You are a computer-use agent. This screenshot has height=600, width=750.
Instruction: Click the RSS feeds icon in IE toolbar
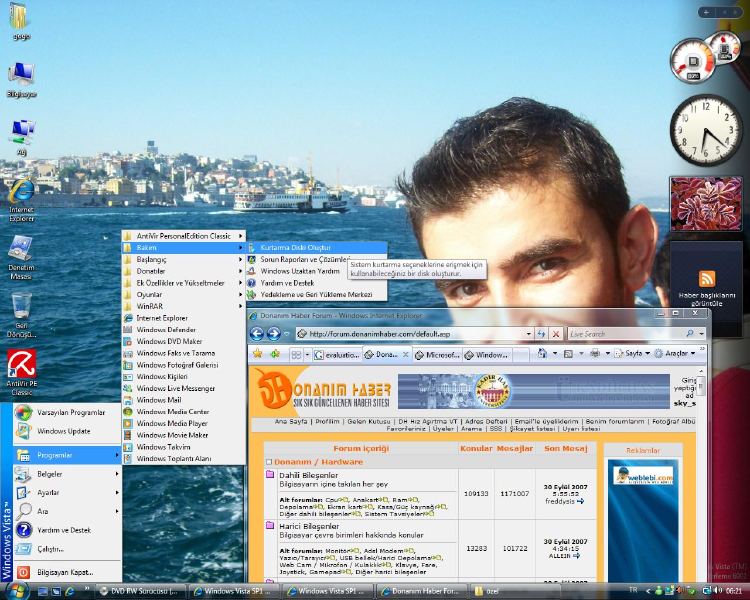(x=569, y=354)
